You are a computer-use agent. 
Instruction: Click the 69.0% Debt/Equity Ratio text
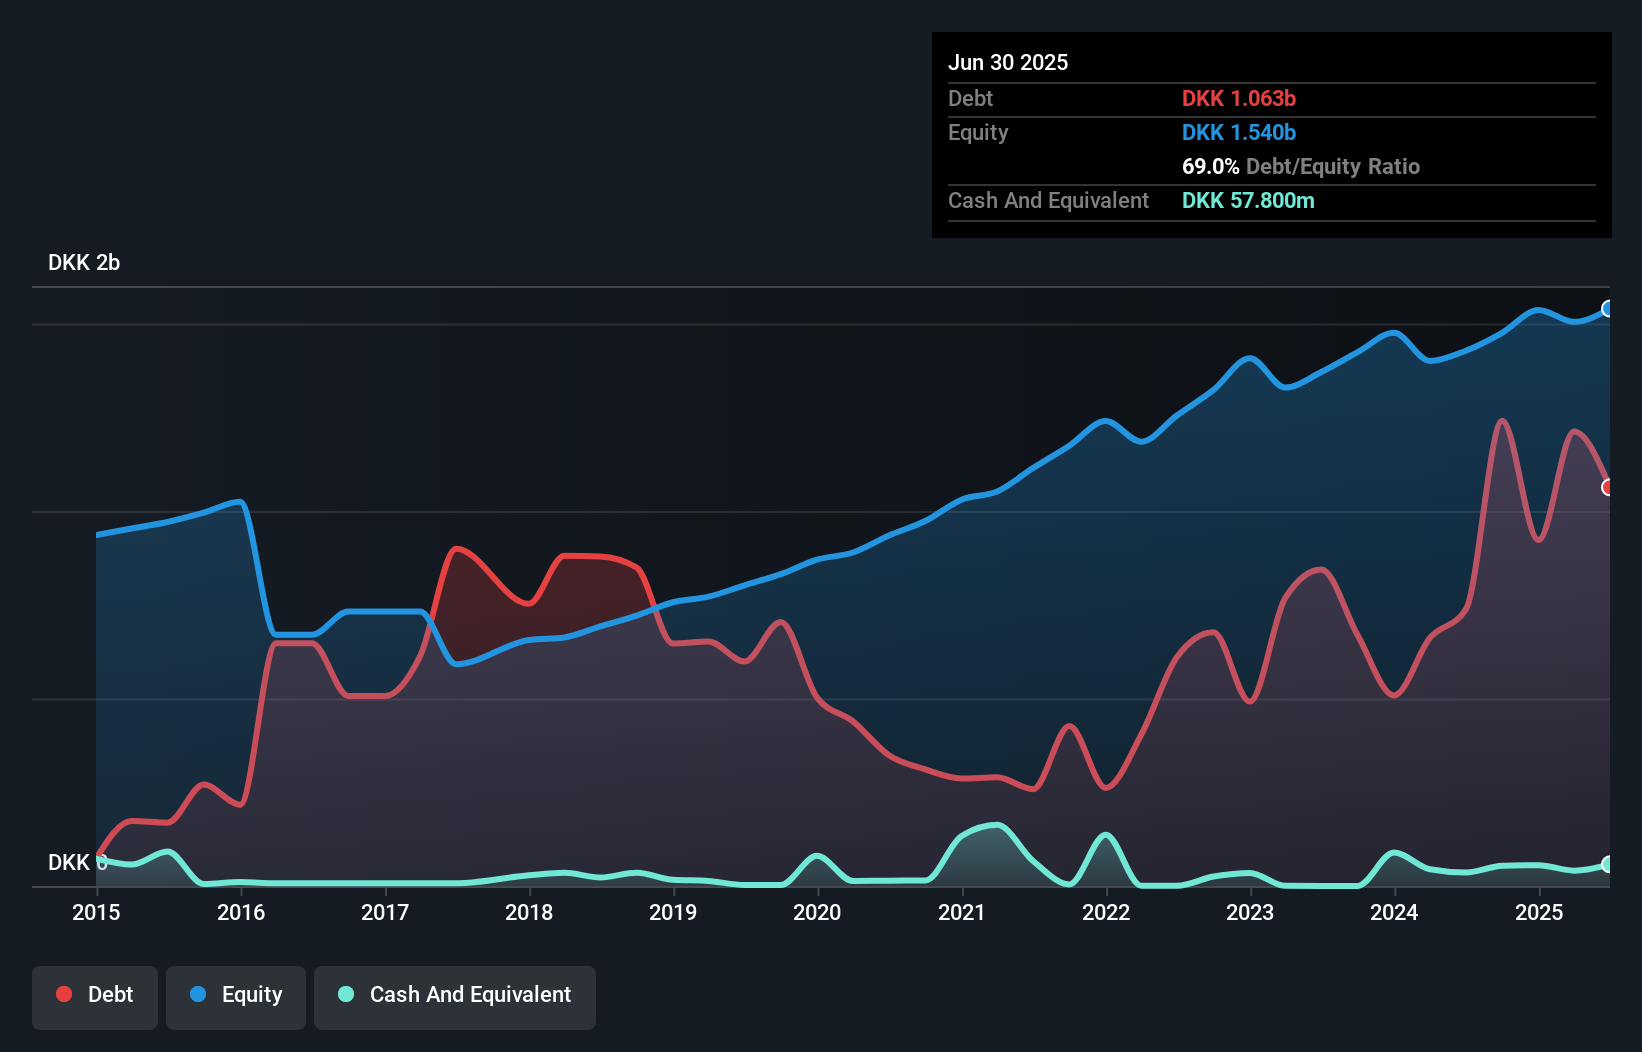coord(1300,167)
